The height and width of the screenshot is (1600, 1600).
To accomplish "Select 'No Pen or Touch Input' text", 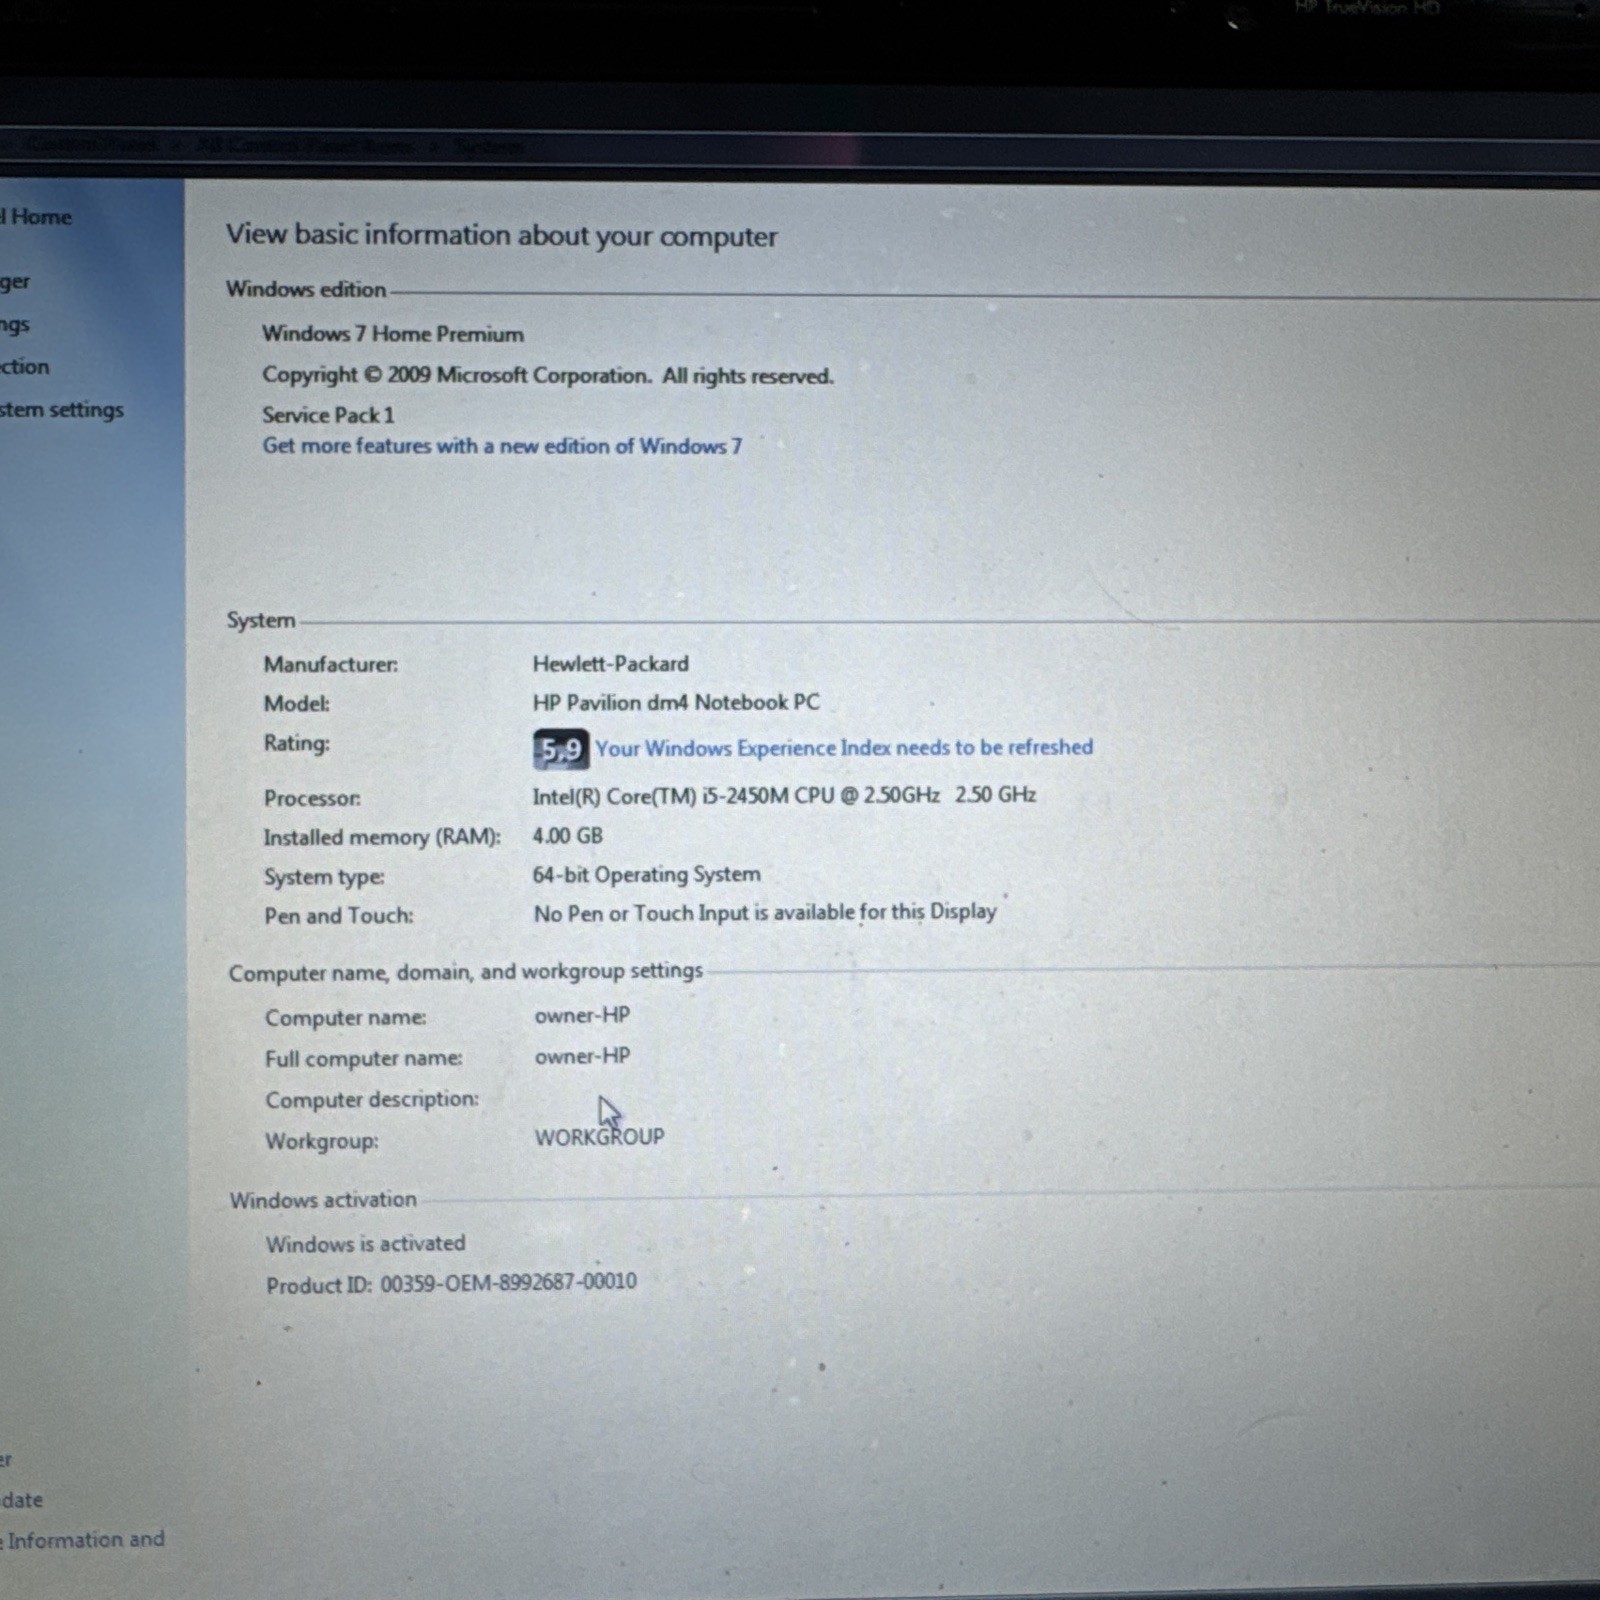I will 765,913.
